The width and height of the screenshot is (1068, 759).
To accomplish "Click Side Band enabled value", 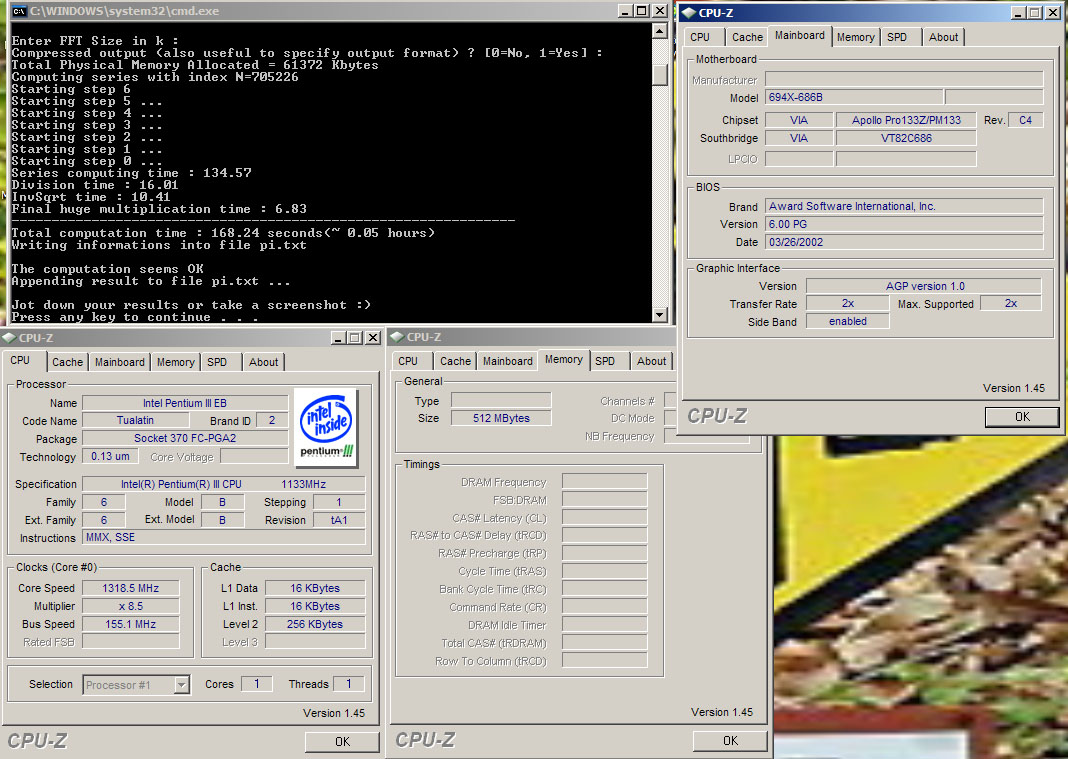I will 847,322.
